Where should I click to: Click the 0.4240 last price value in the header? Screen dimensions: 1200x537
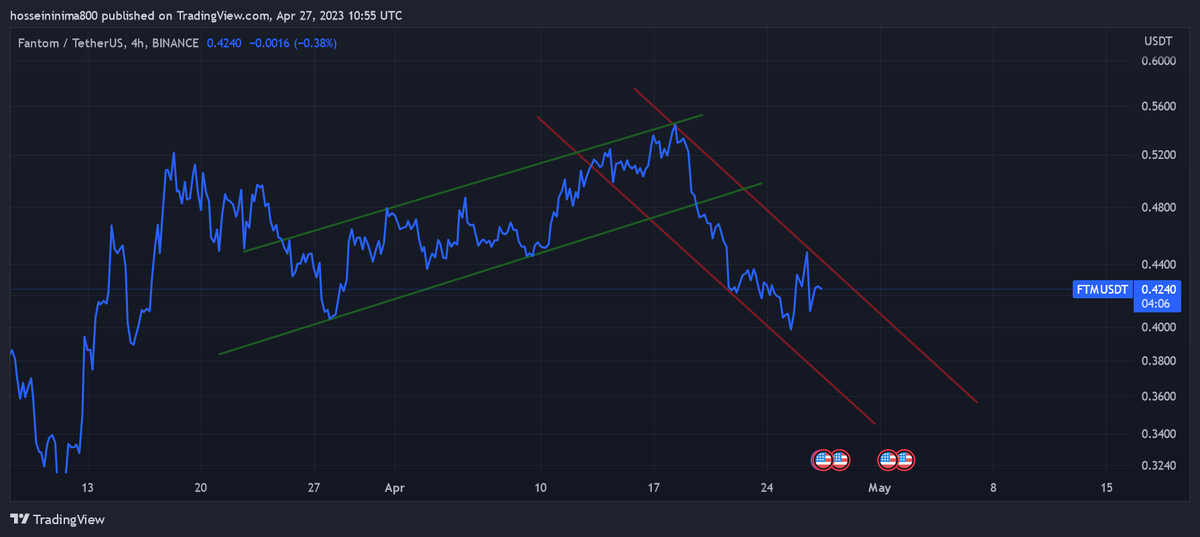223,43
